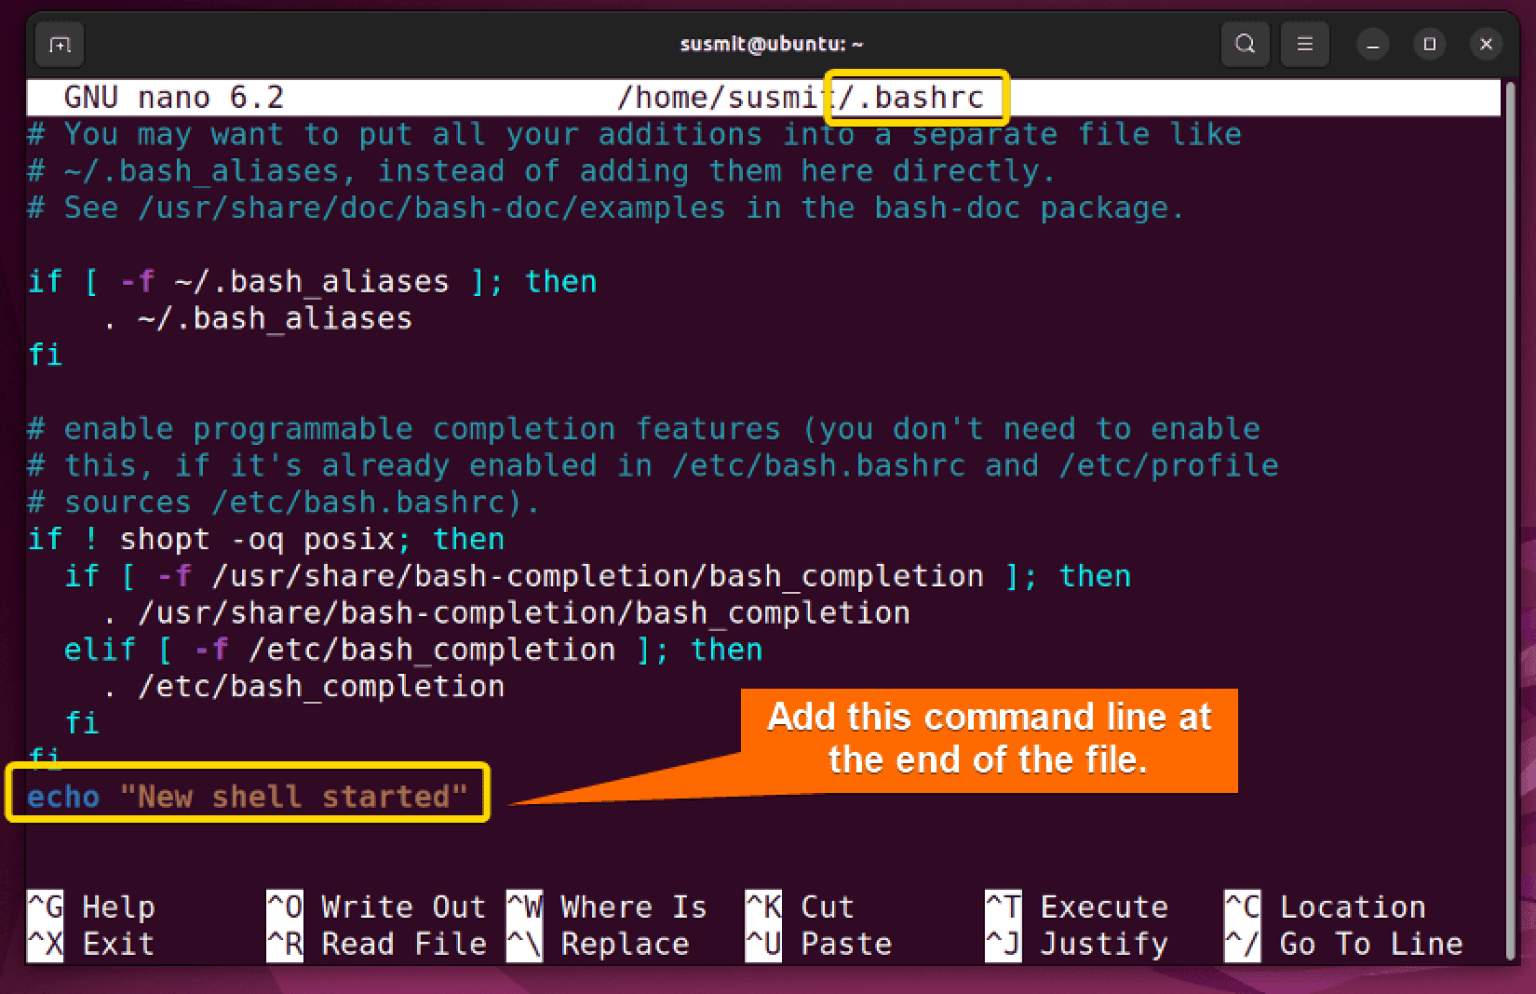1536x994 pixels.
Task: Click the Cut shortcut
Action: click(826, 906)
